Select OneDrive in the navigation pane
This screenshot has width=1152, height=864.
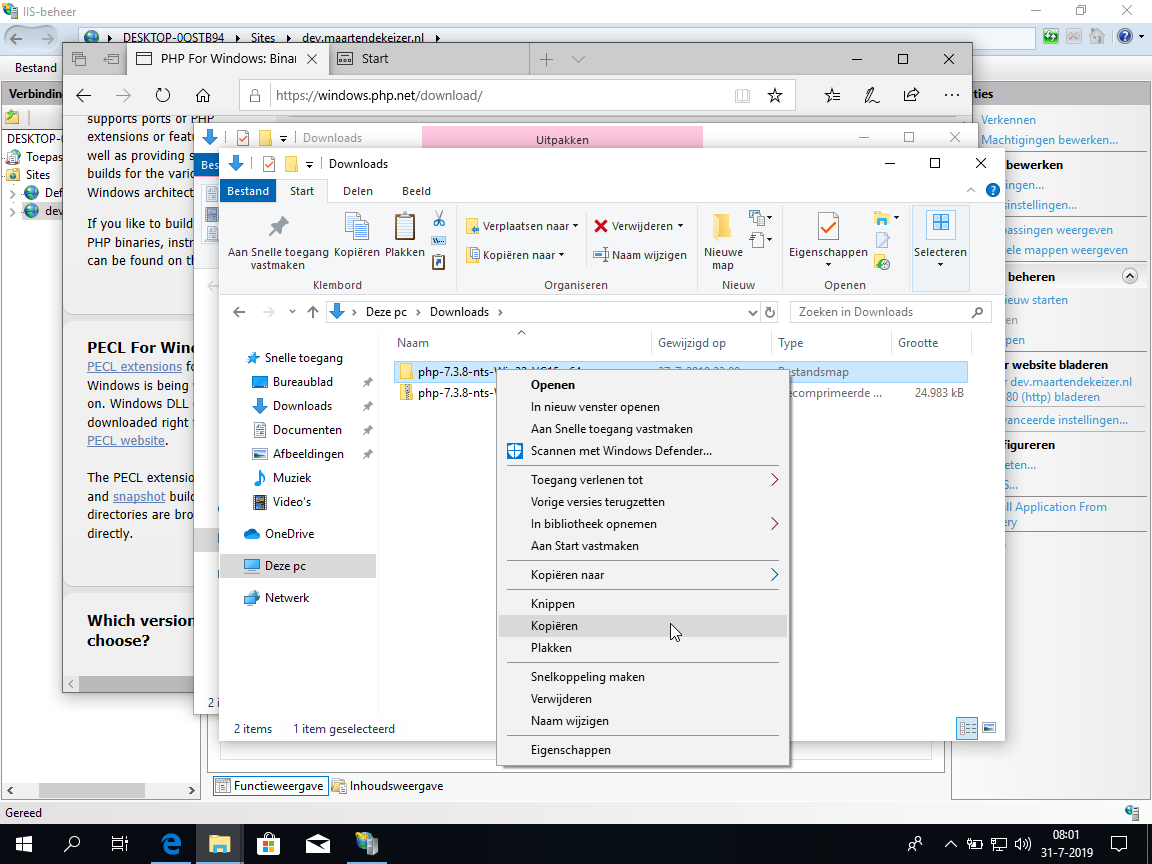(289, 534)
